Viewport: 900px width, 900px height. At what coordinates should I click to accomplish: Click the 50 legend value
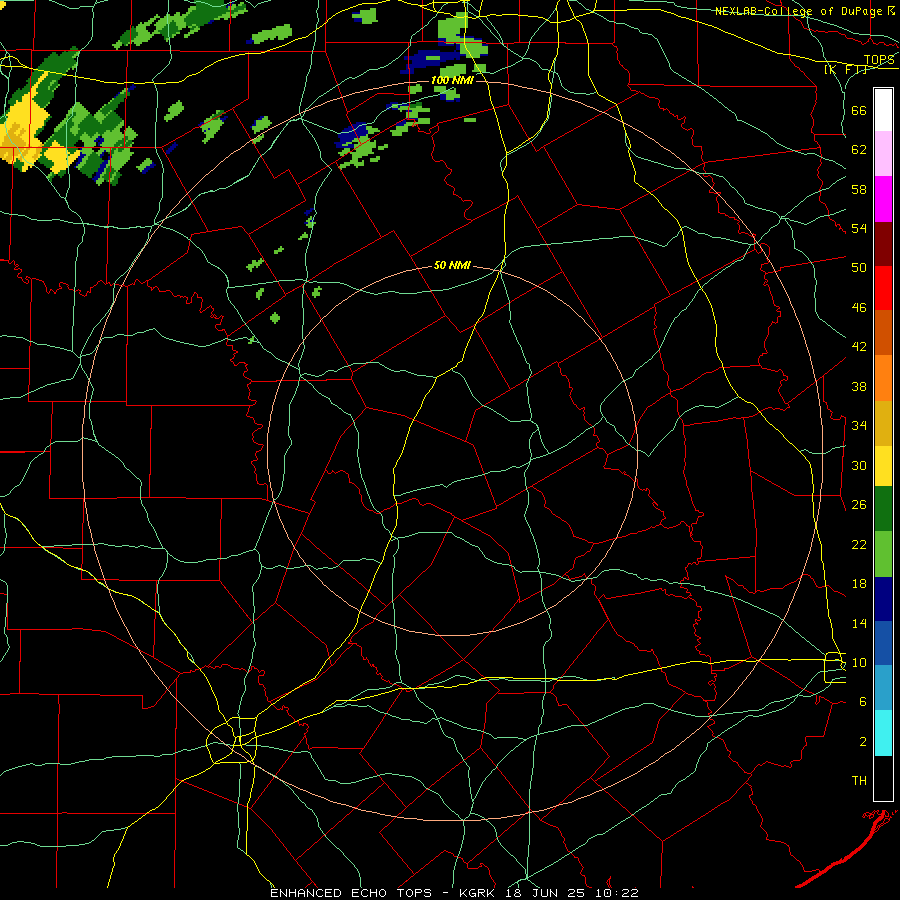[859, 267]
